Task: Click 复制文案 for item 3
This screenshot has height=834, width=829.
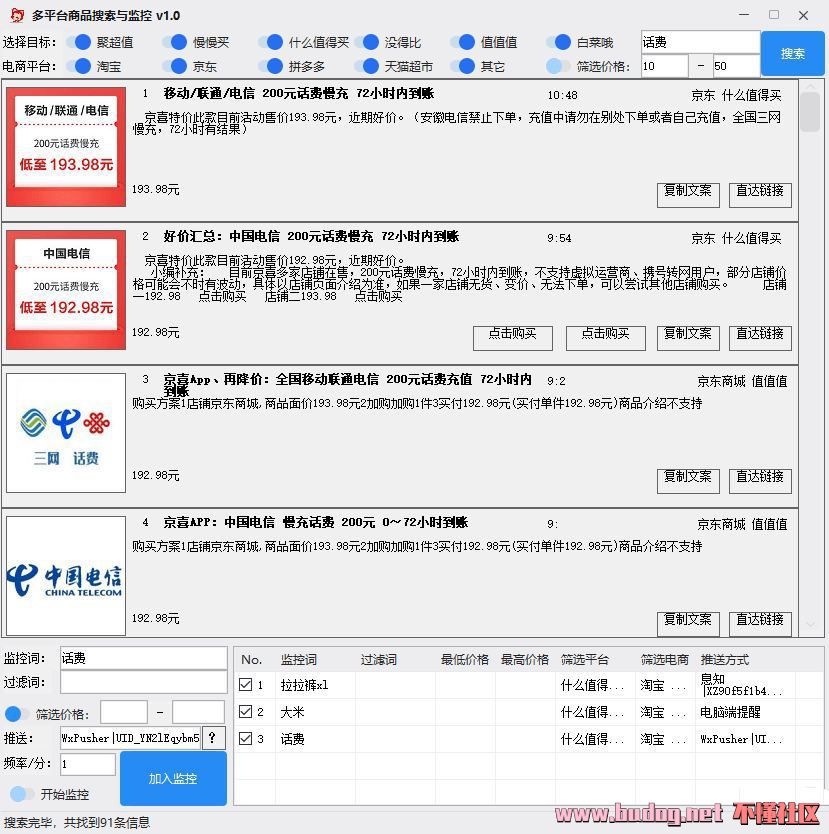Action: click(688, 481)
